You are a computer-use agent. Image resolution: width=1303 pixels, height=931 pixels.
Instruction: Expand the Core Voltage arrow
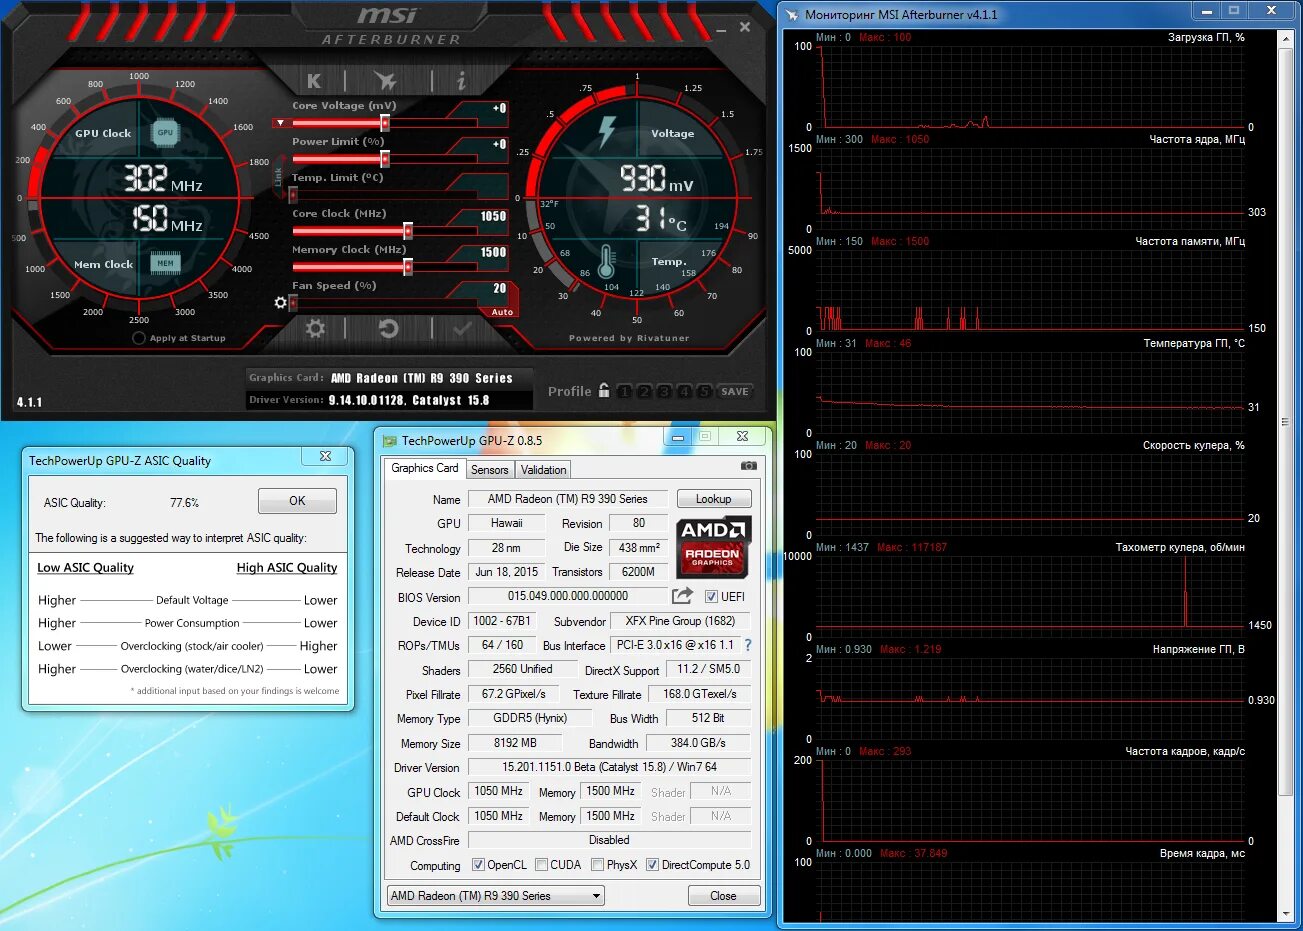tap(280, 123)
